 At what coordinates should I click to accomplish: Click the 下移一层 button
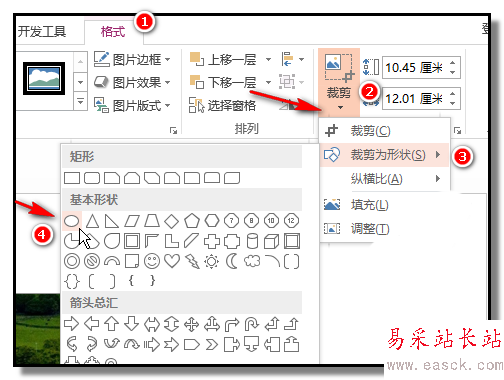click(223, 82)
